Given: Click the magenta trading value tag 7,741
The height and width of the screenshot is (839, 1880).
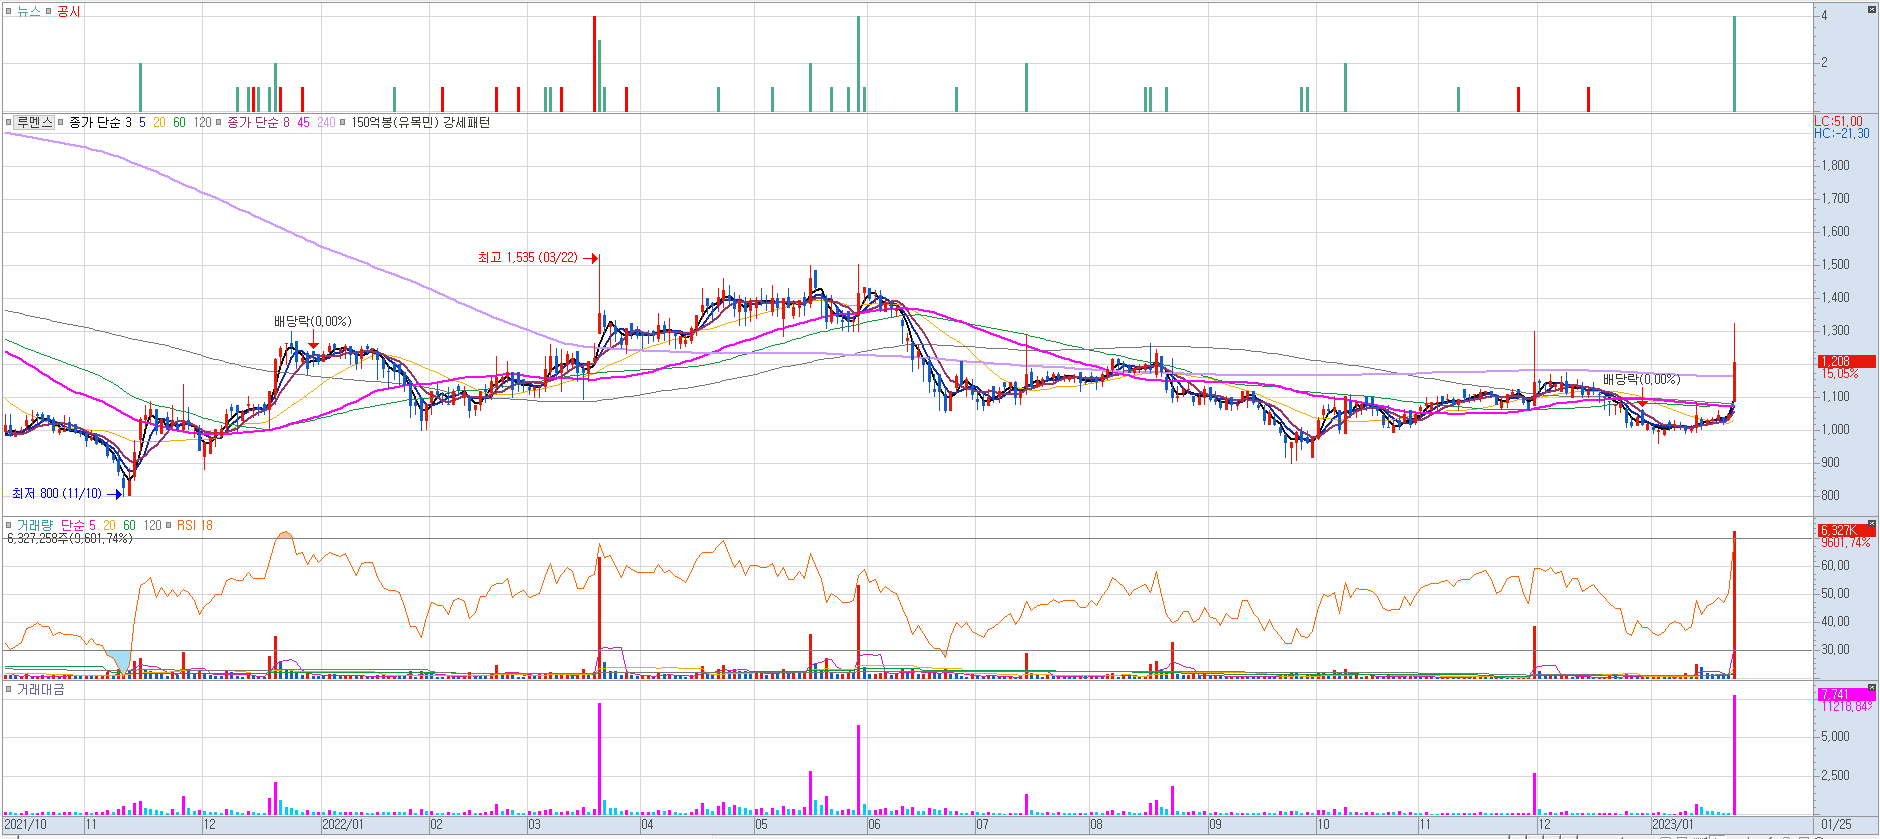Looking at the screenshot, I should click(1846, 694).
